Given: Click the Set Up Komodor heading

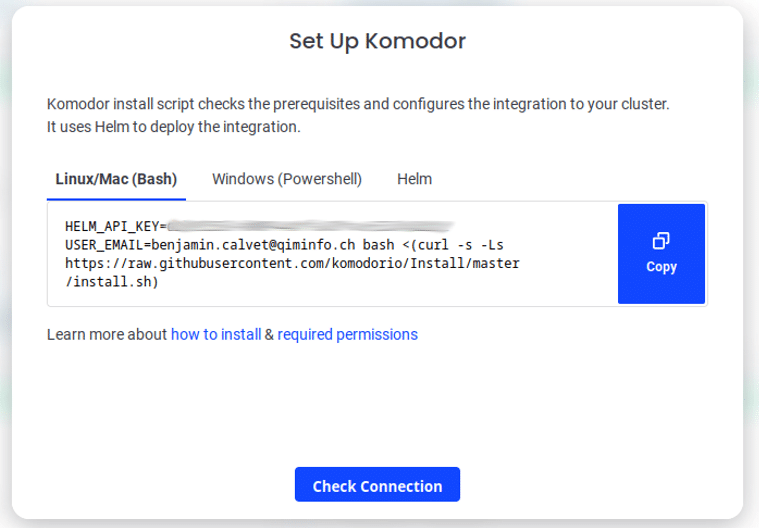Looking at the screenshot, I should pyautogui.click(x=378, y=41).
